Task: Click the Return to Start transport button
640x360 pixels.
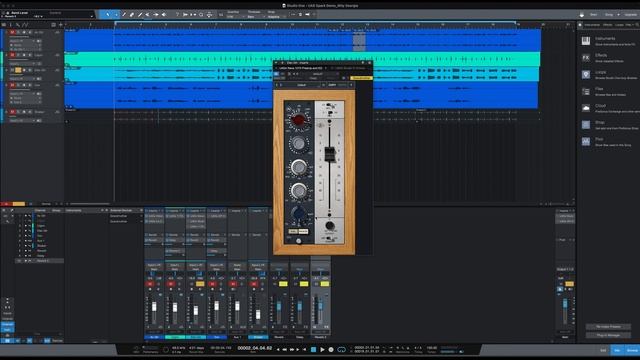Action: pos(304,349)
